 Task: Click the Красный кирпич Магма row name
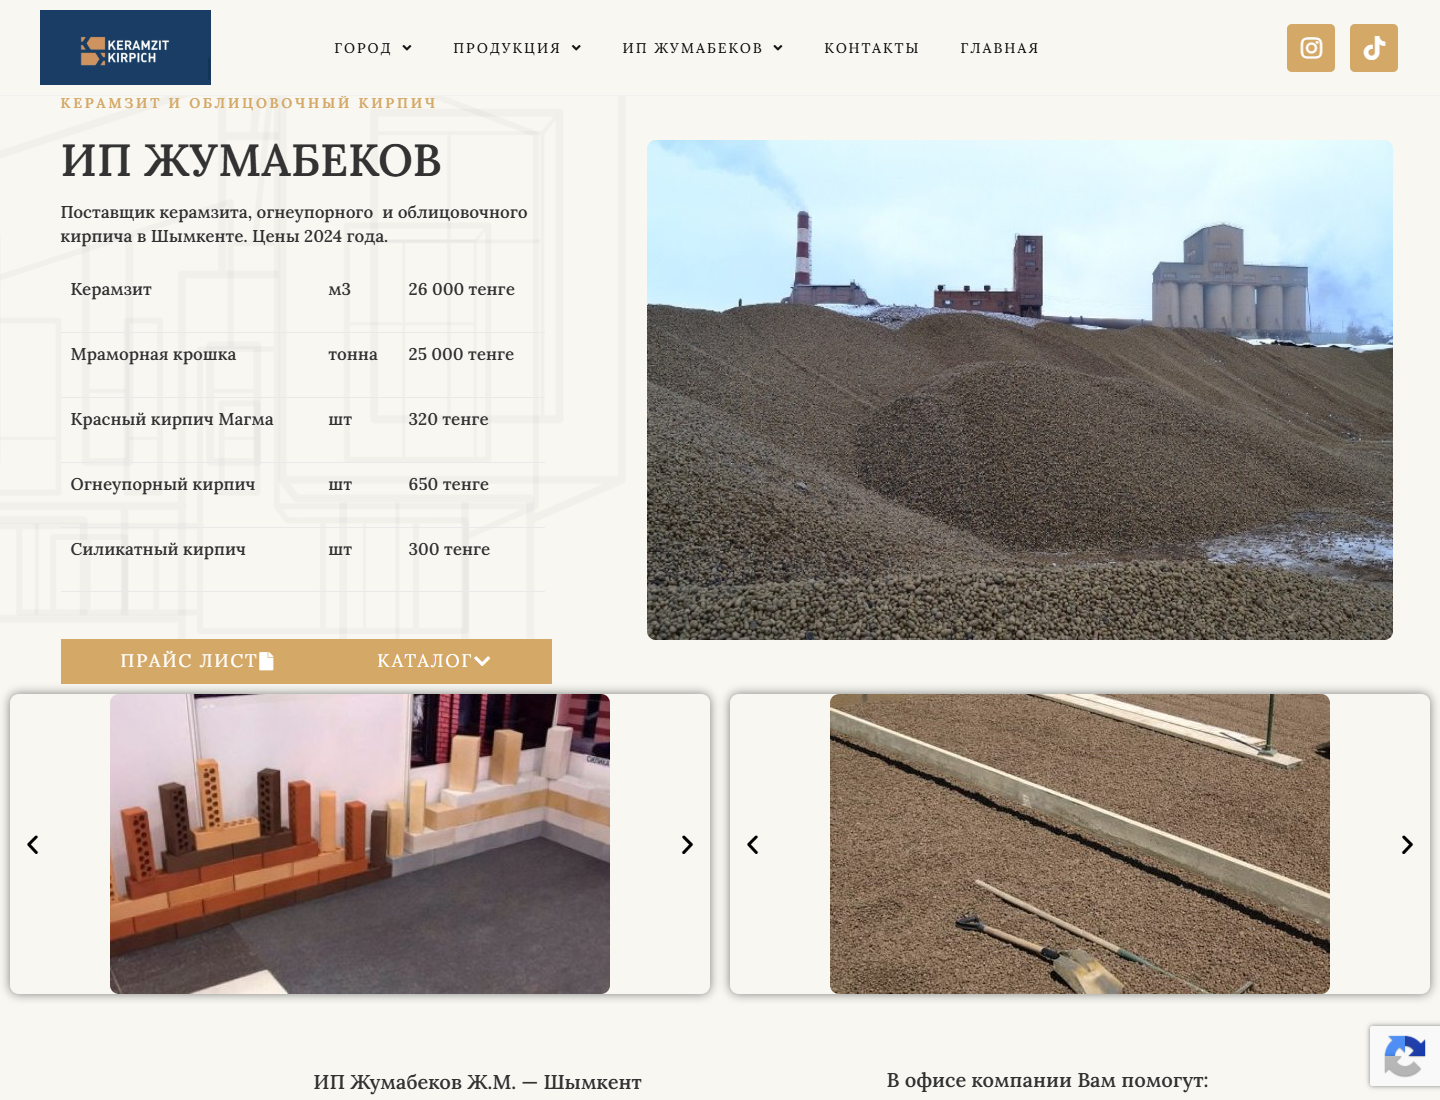click(172, 419)
